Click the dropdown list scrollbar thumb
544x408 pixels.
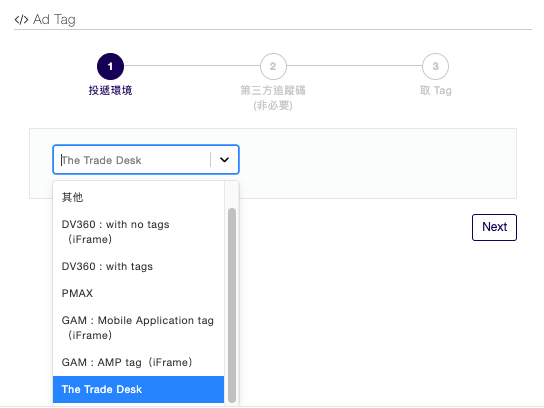click(x=232, y=305)
